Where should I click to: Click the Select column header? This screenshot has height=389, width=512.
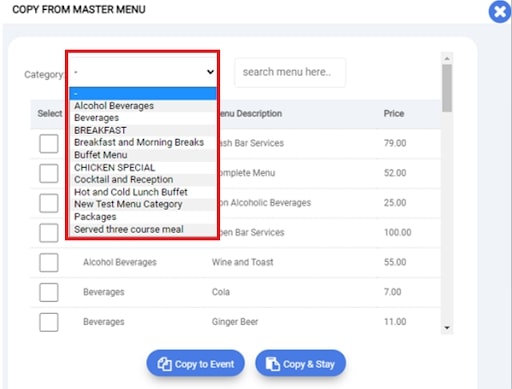click(50, 113)
